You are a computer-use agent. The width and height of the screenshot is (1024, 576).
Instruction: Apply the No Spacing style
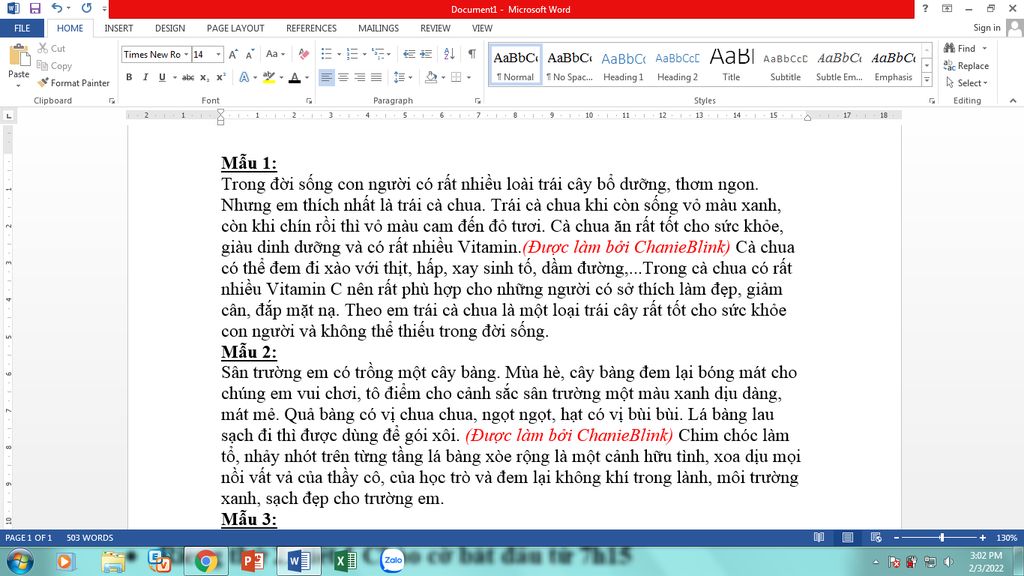[x=569, y=65]
